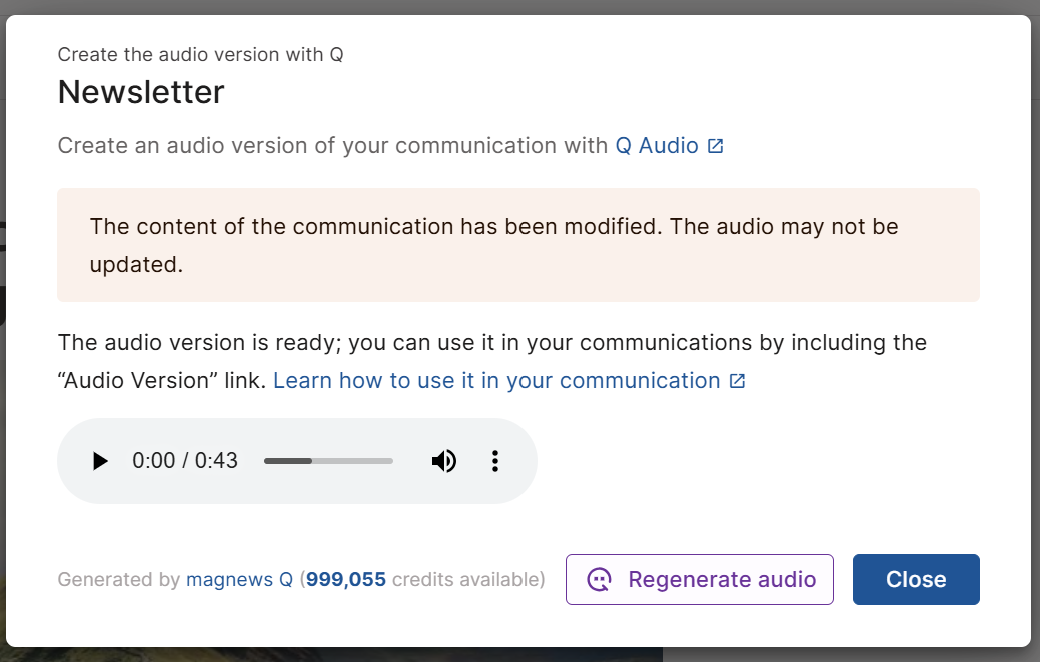Click the audio progress slider
The width and height of the screenshot is (1040, 662).
(x=328, y=461)
